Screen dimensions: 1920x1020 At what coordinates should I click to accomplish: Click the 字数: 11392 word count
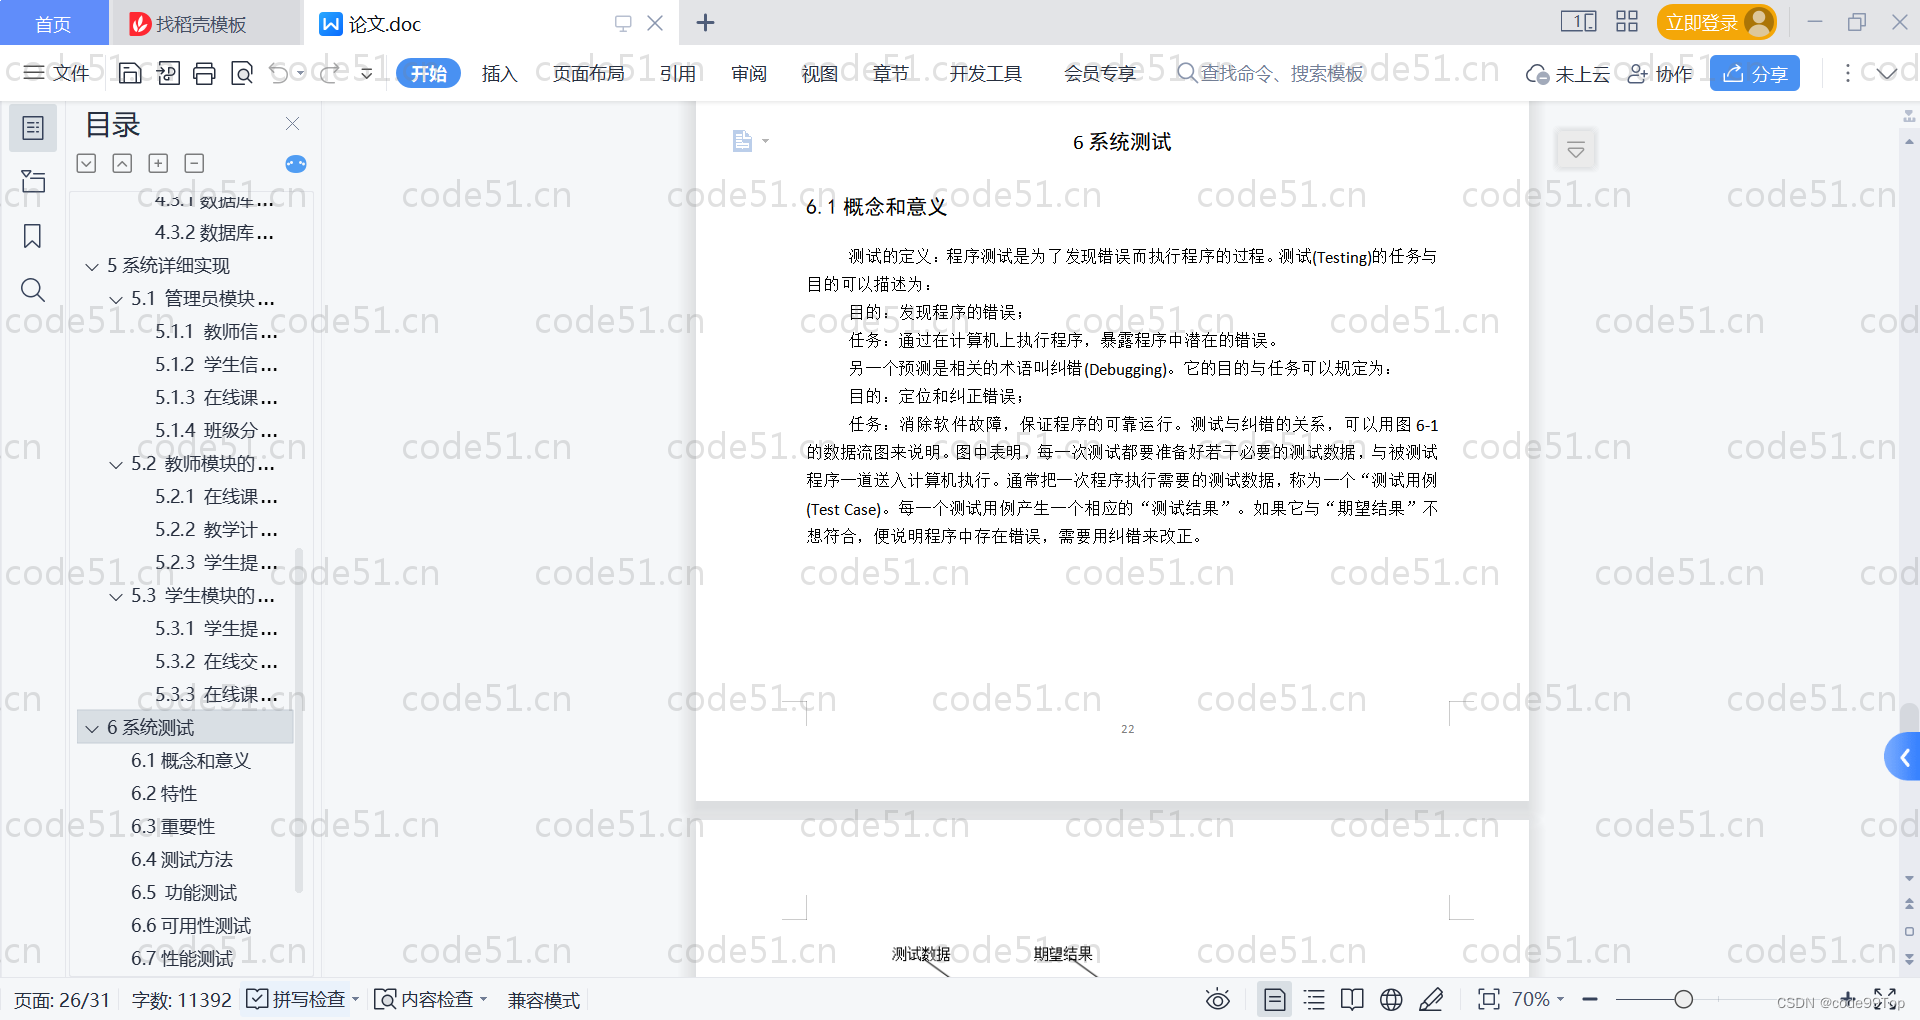[181, 999]
